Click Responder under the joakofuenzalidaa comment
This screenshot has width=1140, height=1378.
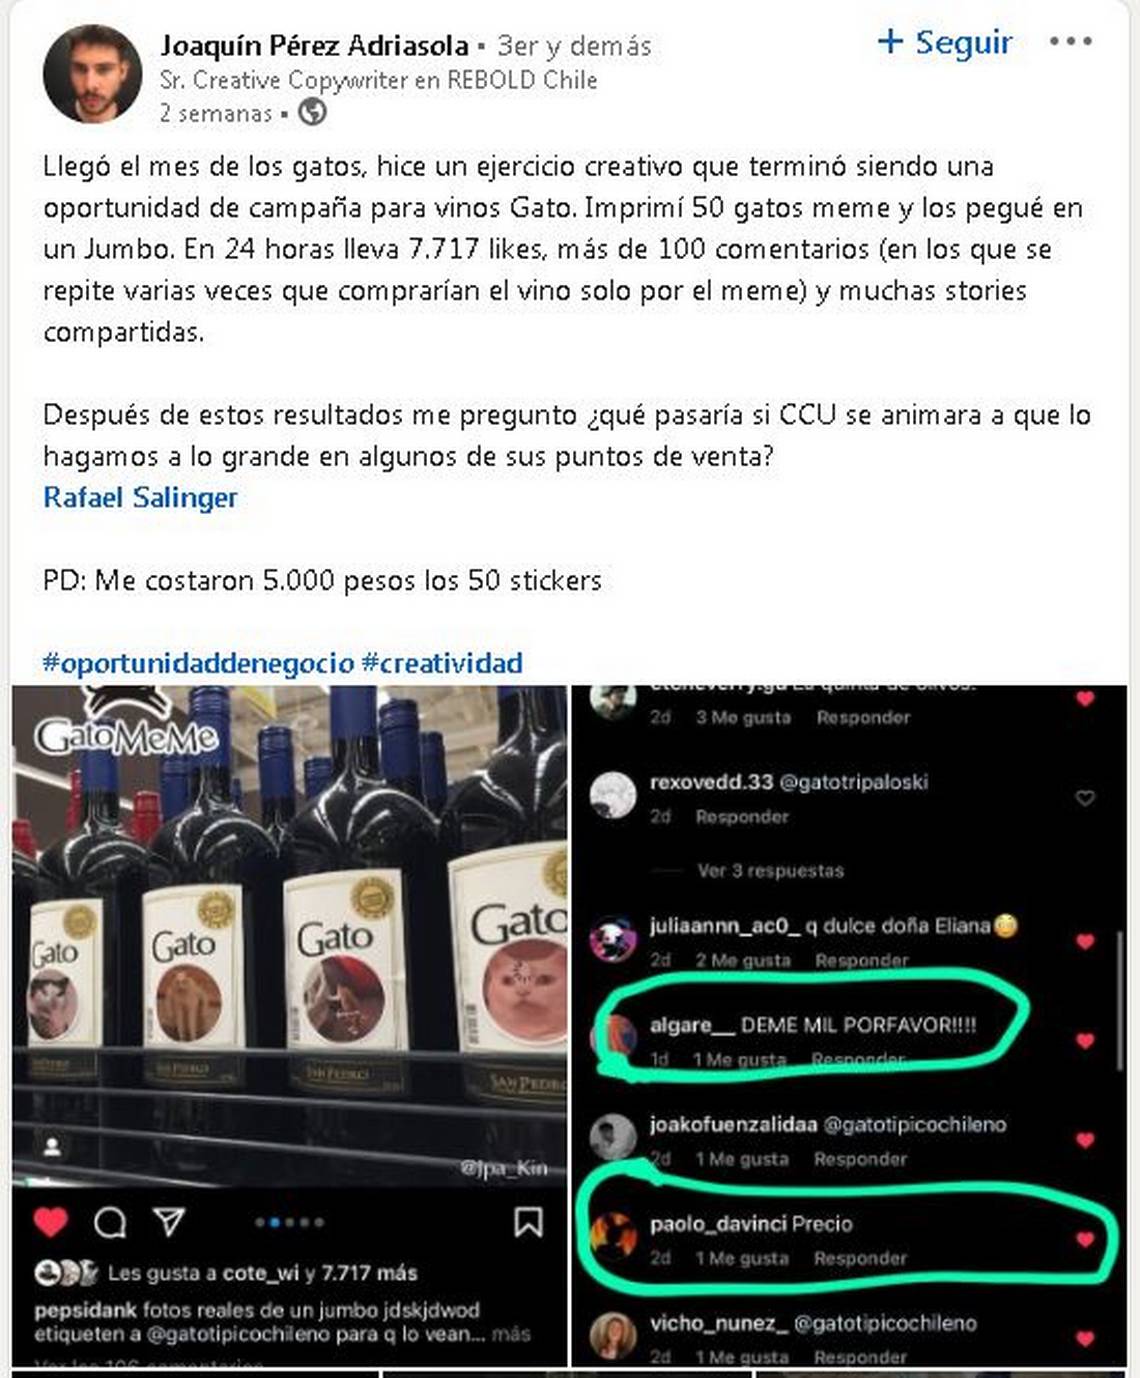pyautogui.click(x=860, y=1159)
